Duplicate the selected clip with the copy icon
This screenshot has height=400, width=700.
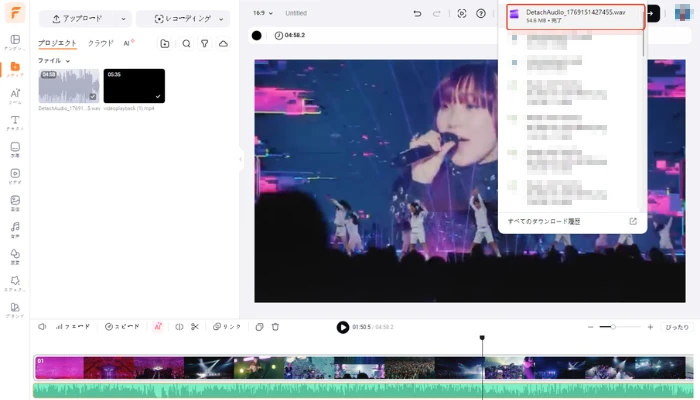259,327
